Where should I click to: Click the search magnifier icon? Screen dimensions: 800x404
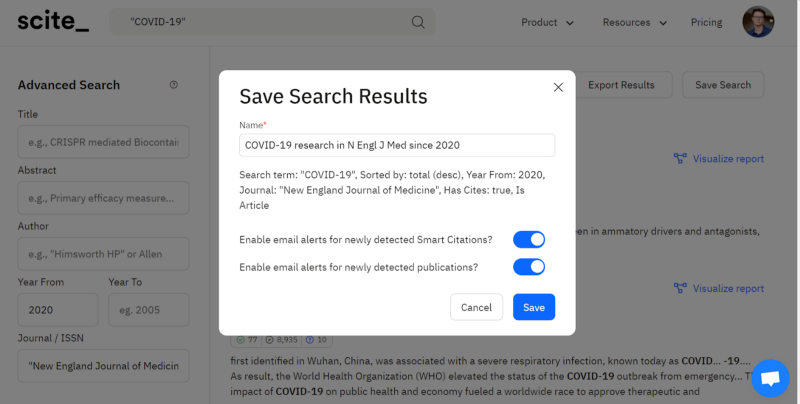pyautogui.click(x=418, y=22)
